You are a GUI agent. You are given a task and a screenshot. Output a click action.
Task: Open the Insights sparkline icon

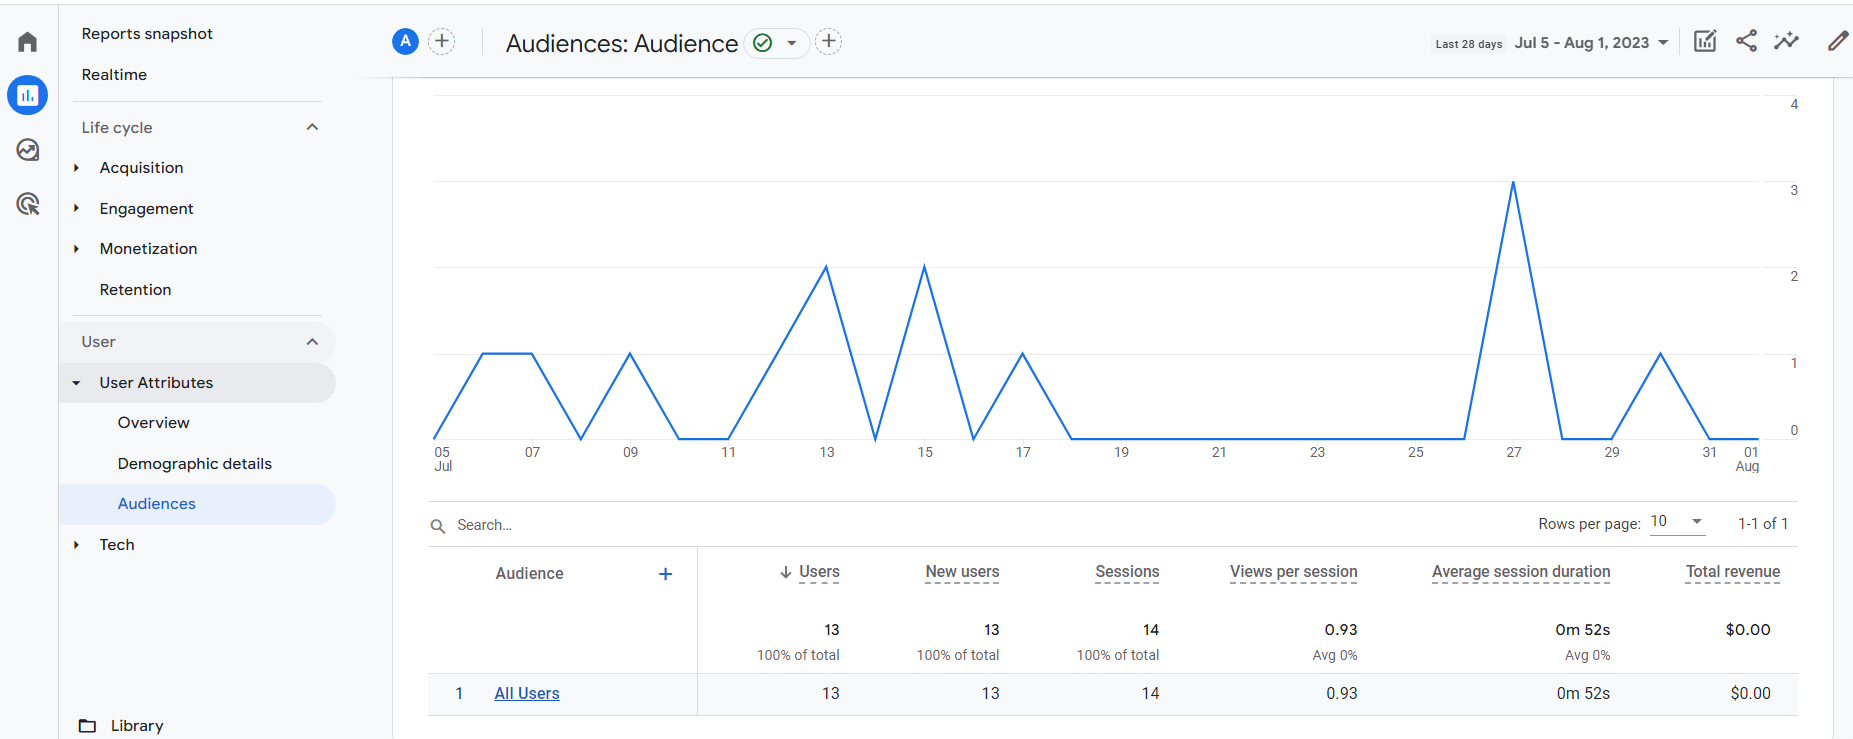[x=1786, y=41]
